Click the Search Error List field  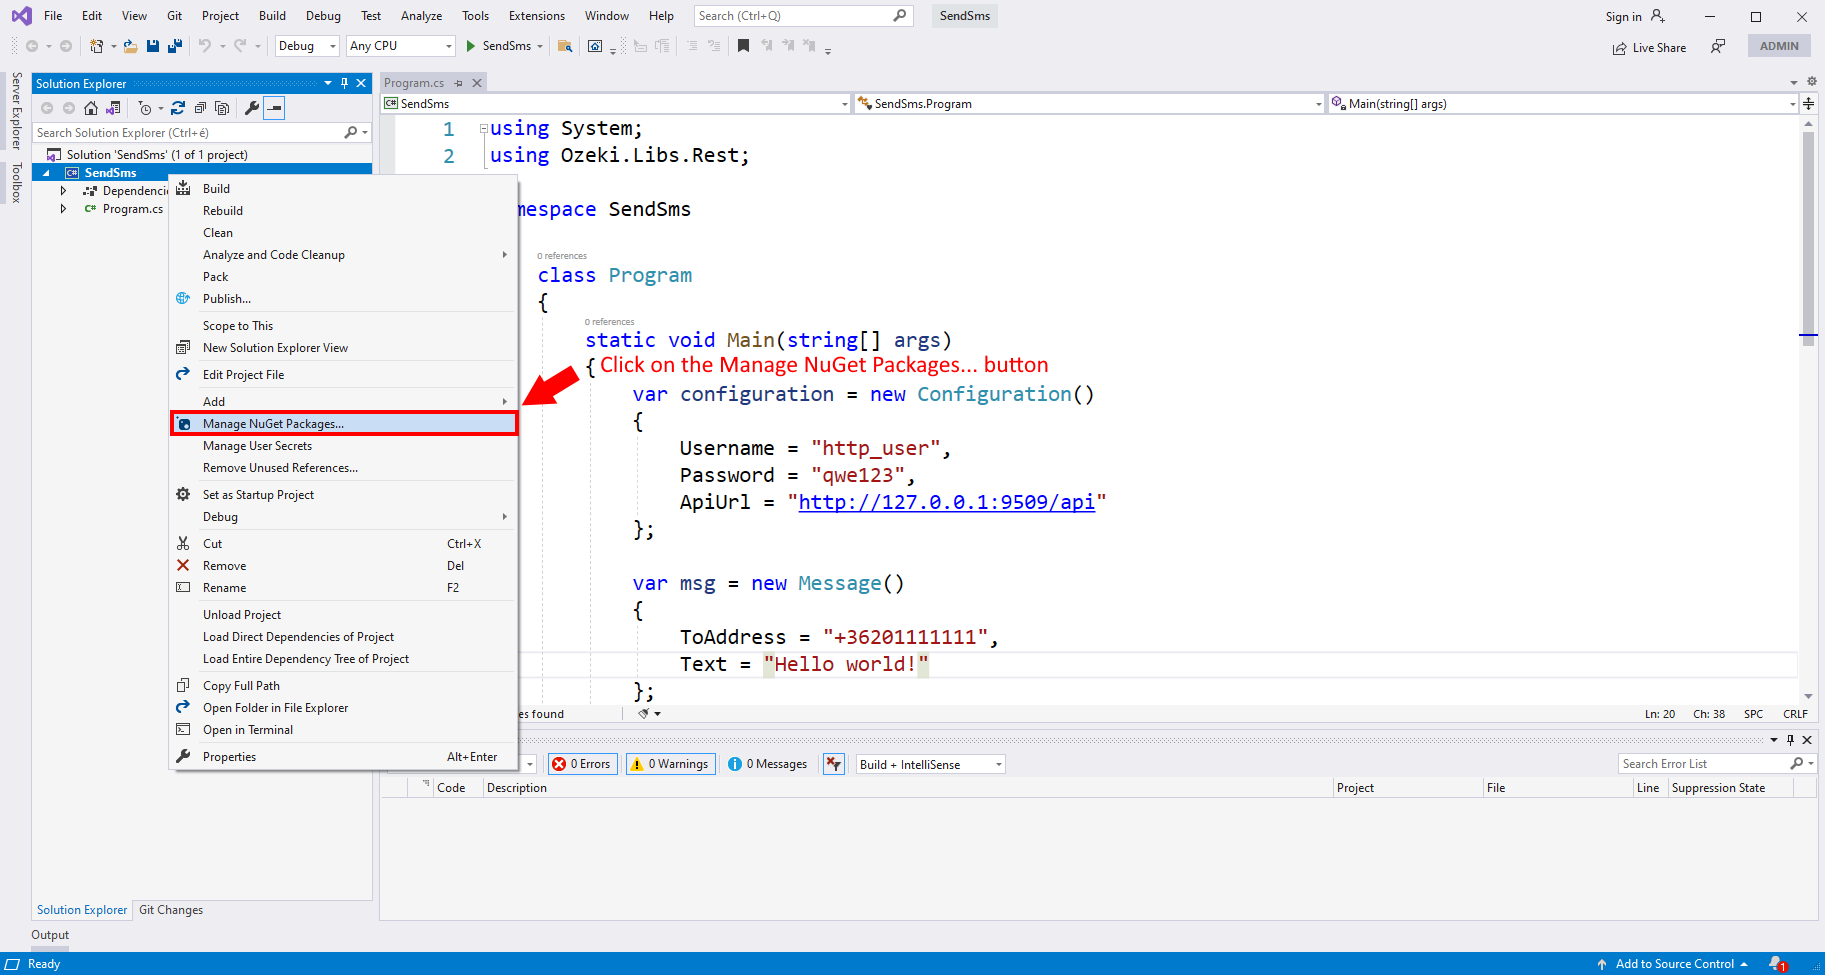(x=1717, y=764)
